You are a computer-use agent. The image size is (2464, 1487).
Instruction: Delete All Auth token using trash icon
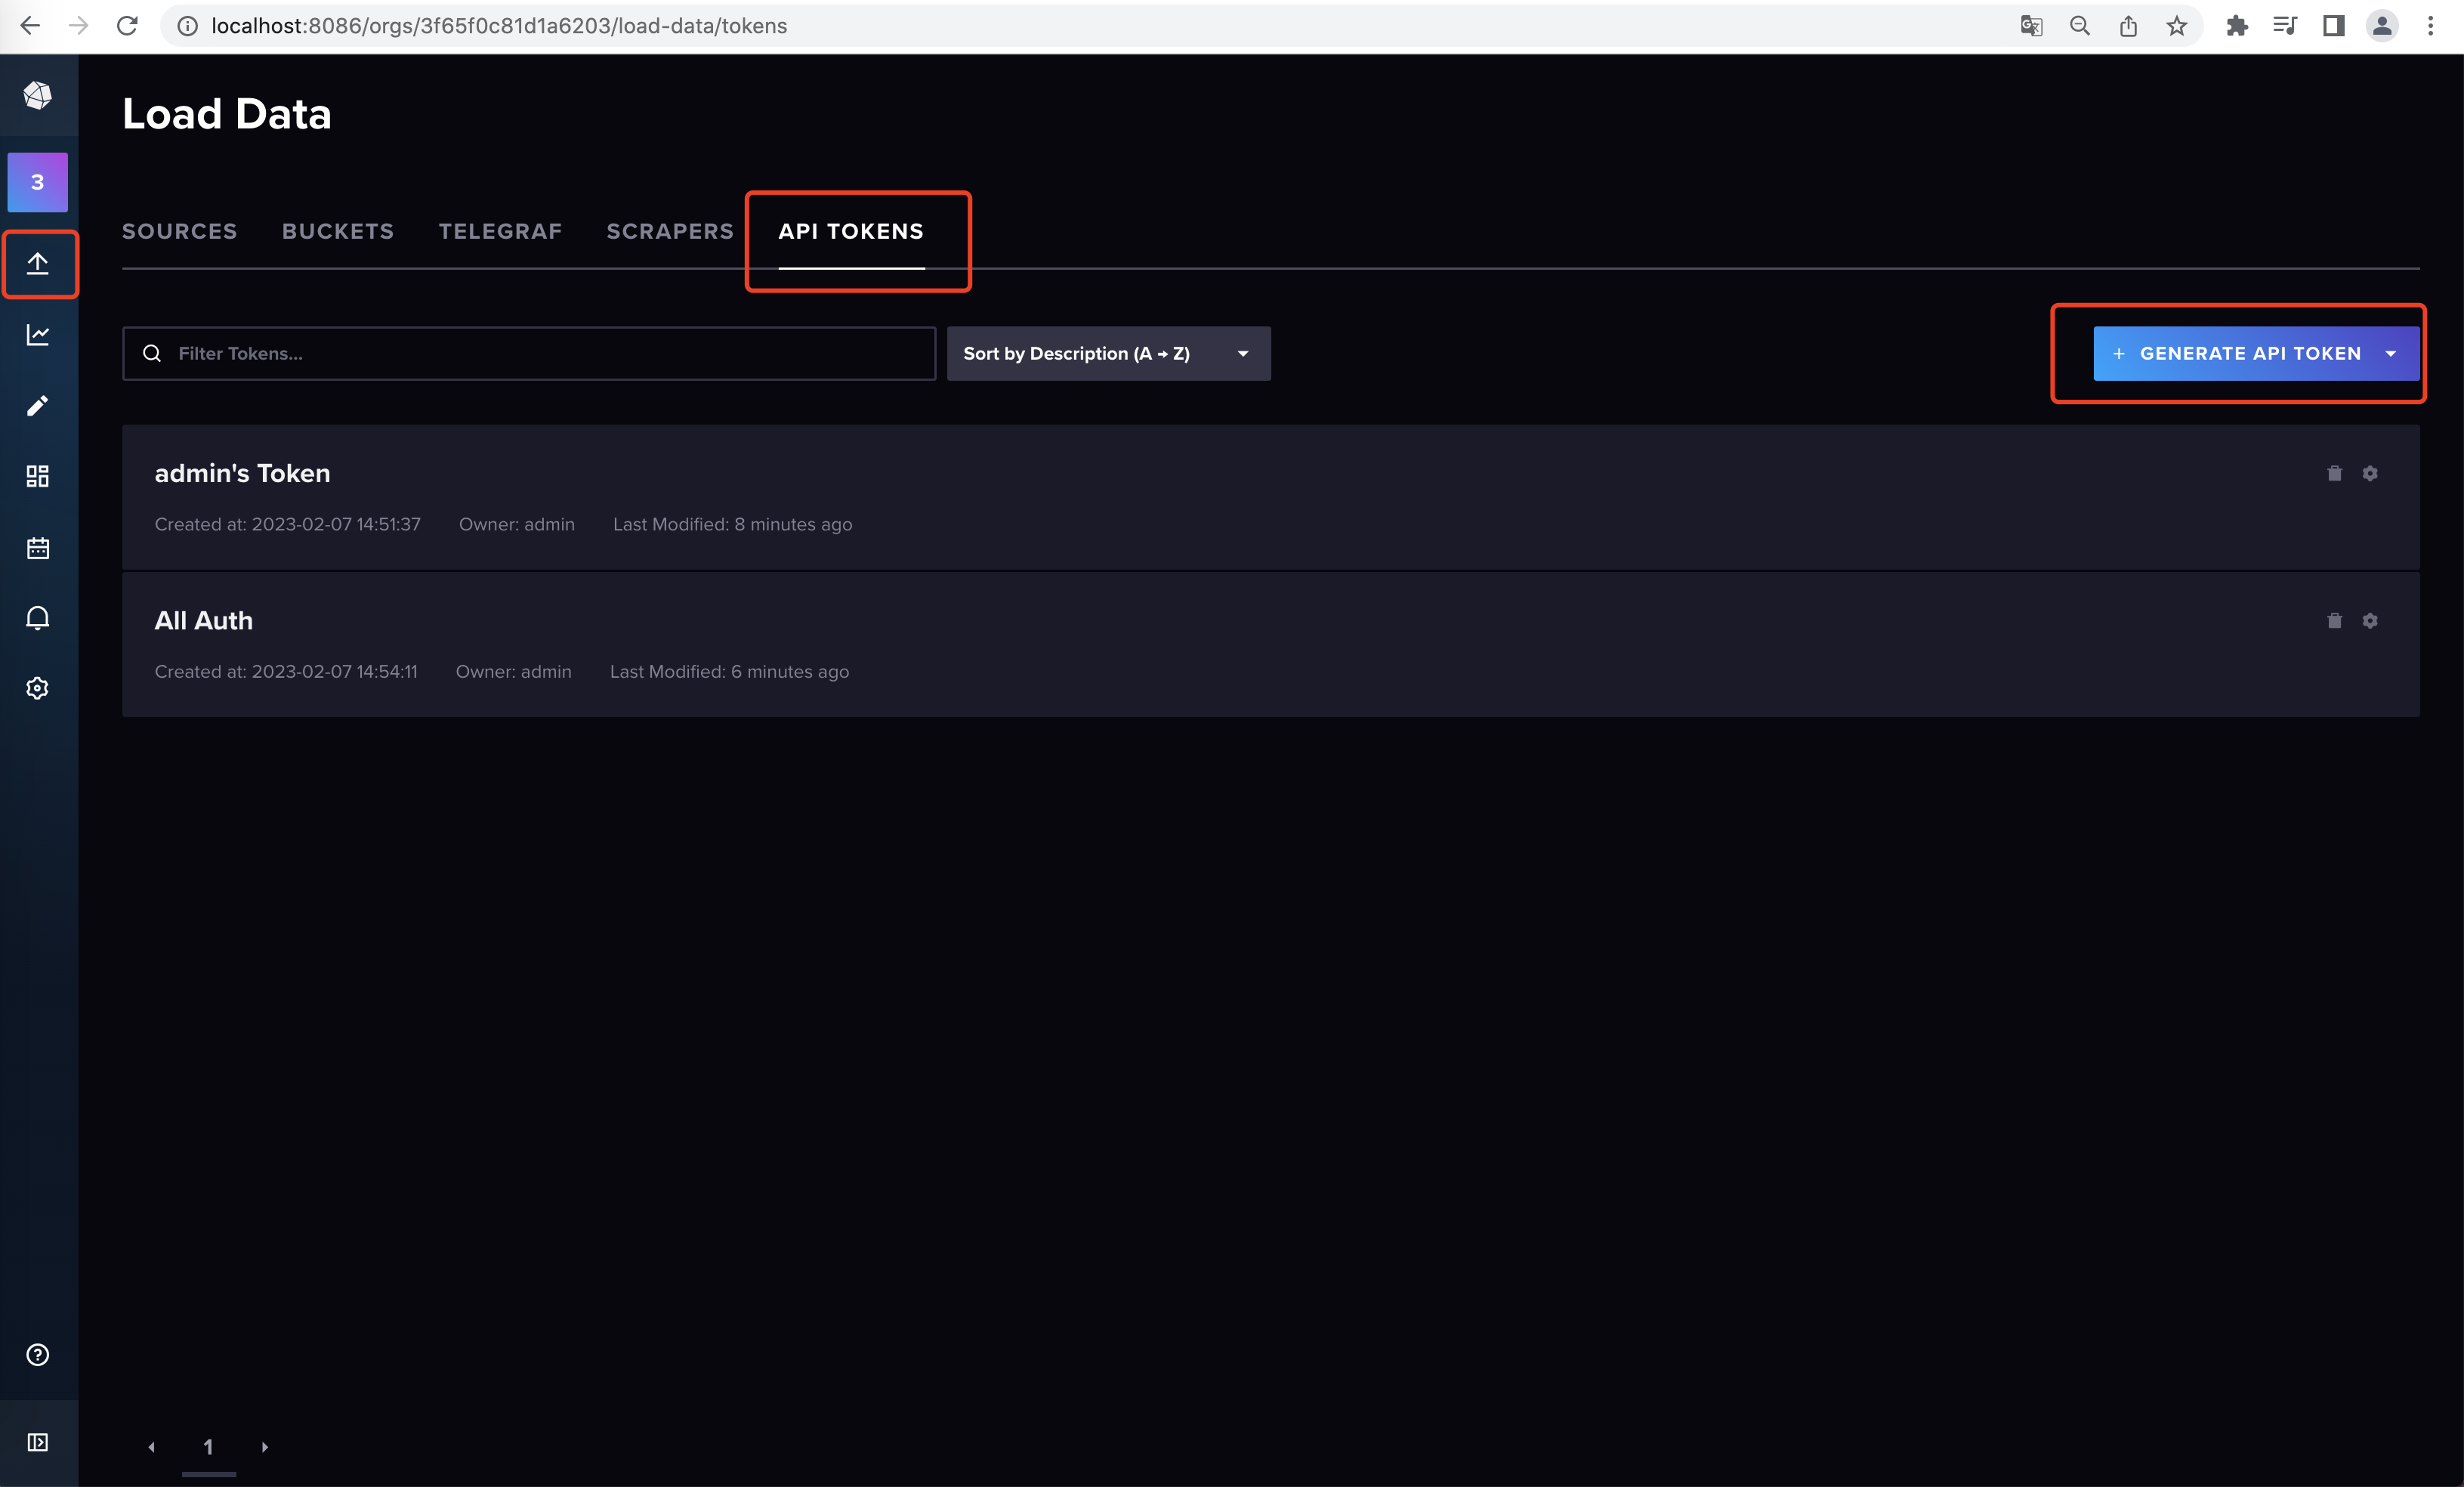(x=2334, y=620)
